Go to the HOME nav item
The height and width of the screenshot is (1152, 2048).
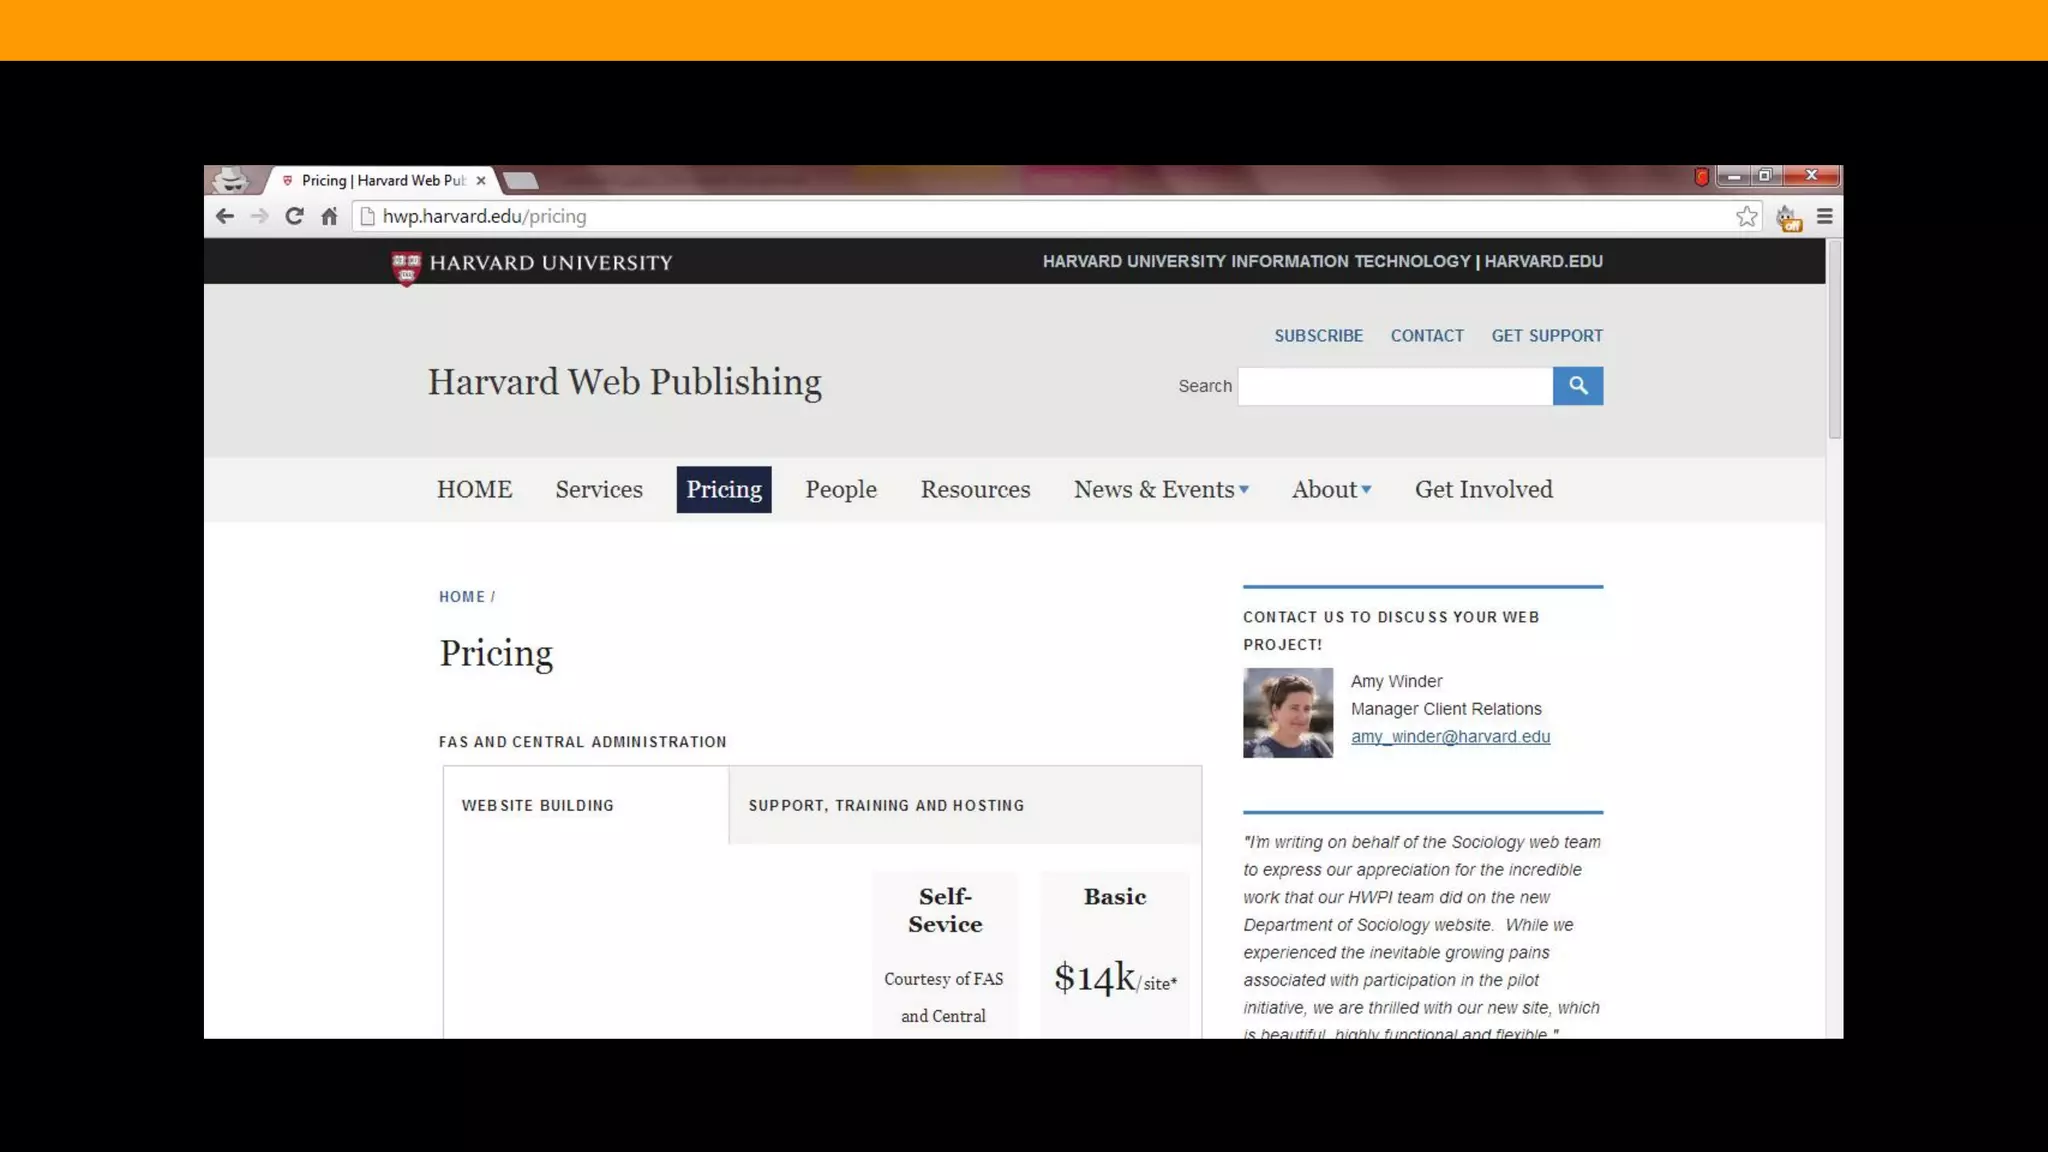(474, 490)
